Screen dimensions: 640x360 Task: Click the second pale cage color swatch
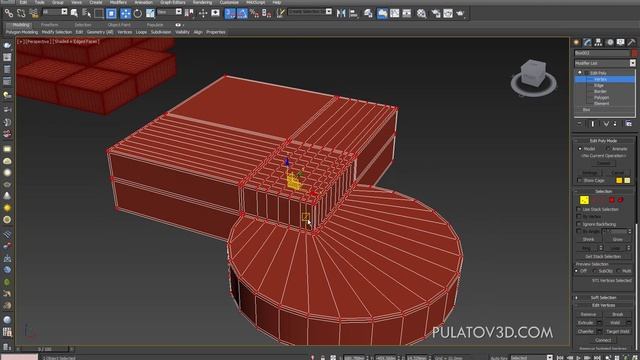click(x=627, y=180)
